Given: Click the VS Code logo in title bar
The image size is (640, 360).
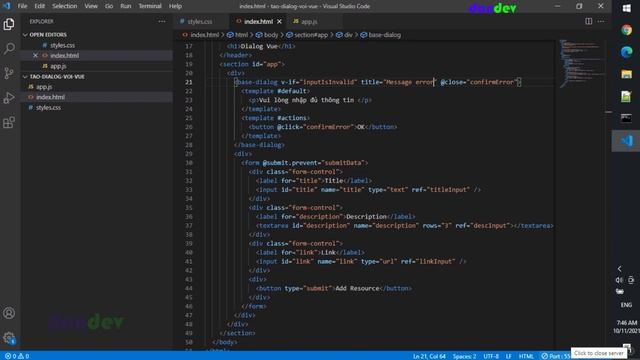Looking at the screenshot, I should click(7, 6).
